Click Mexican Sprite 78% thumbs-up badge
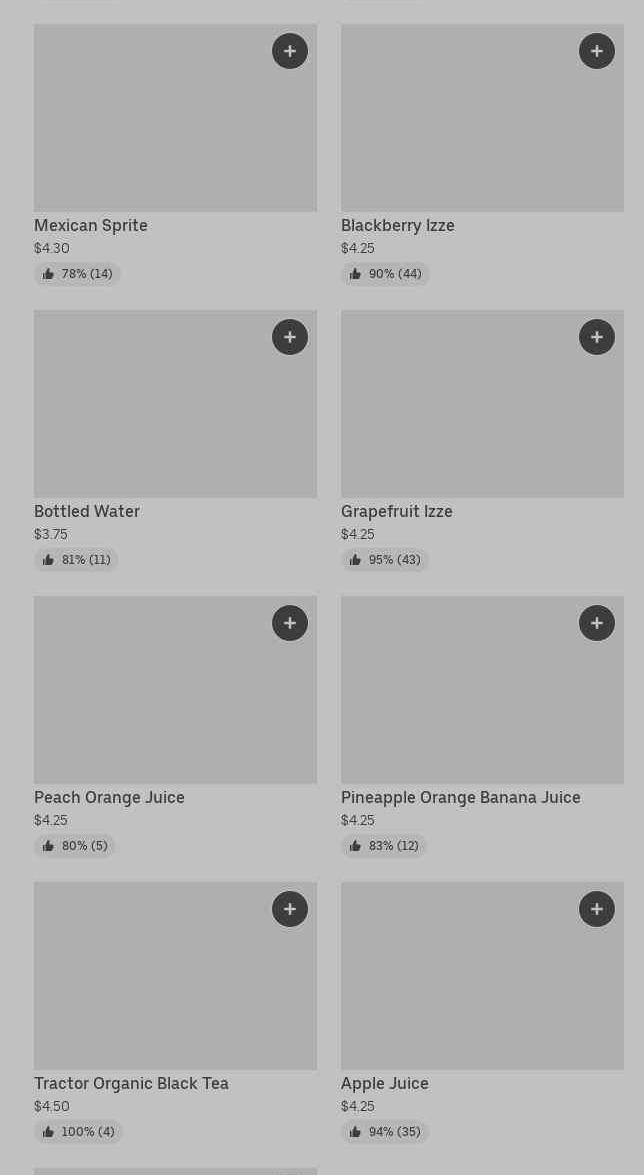This screenshot has height=1175, width=644. tap(77, 274)
